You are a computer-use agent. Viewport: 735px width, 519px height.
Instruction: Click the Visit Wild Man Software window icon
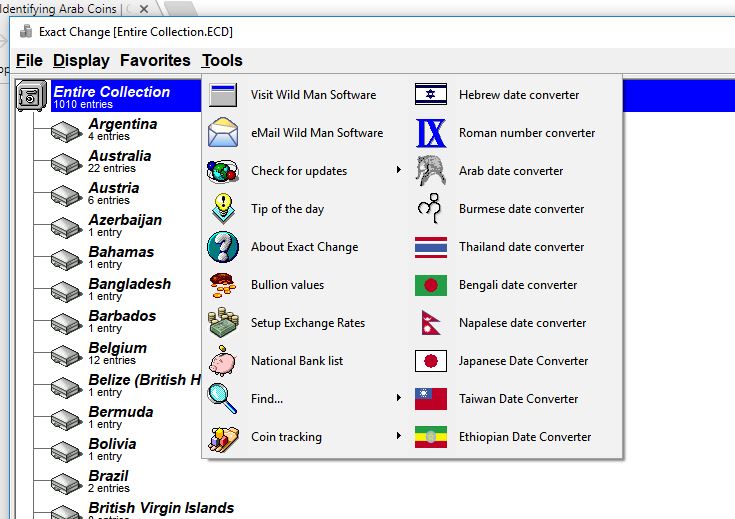(x=223, y=95)
